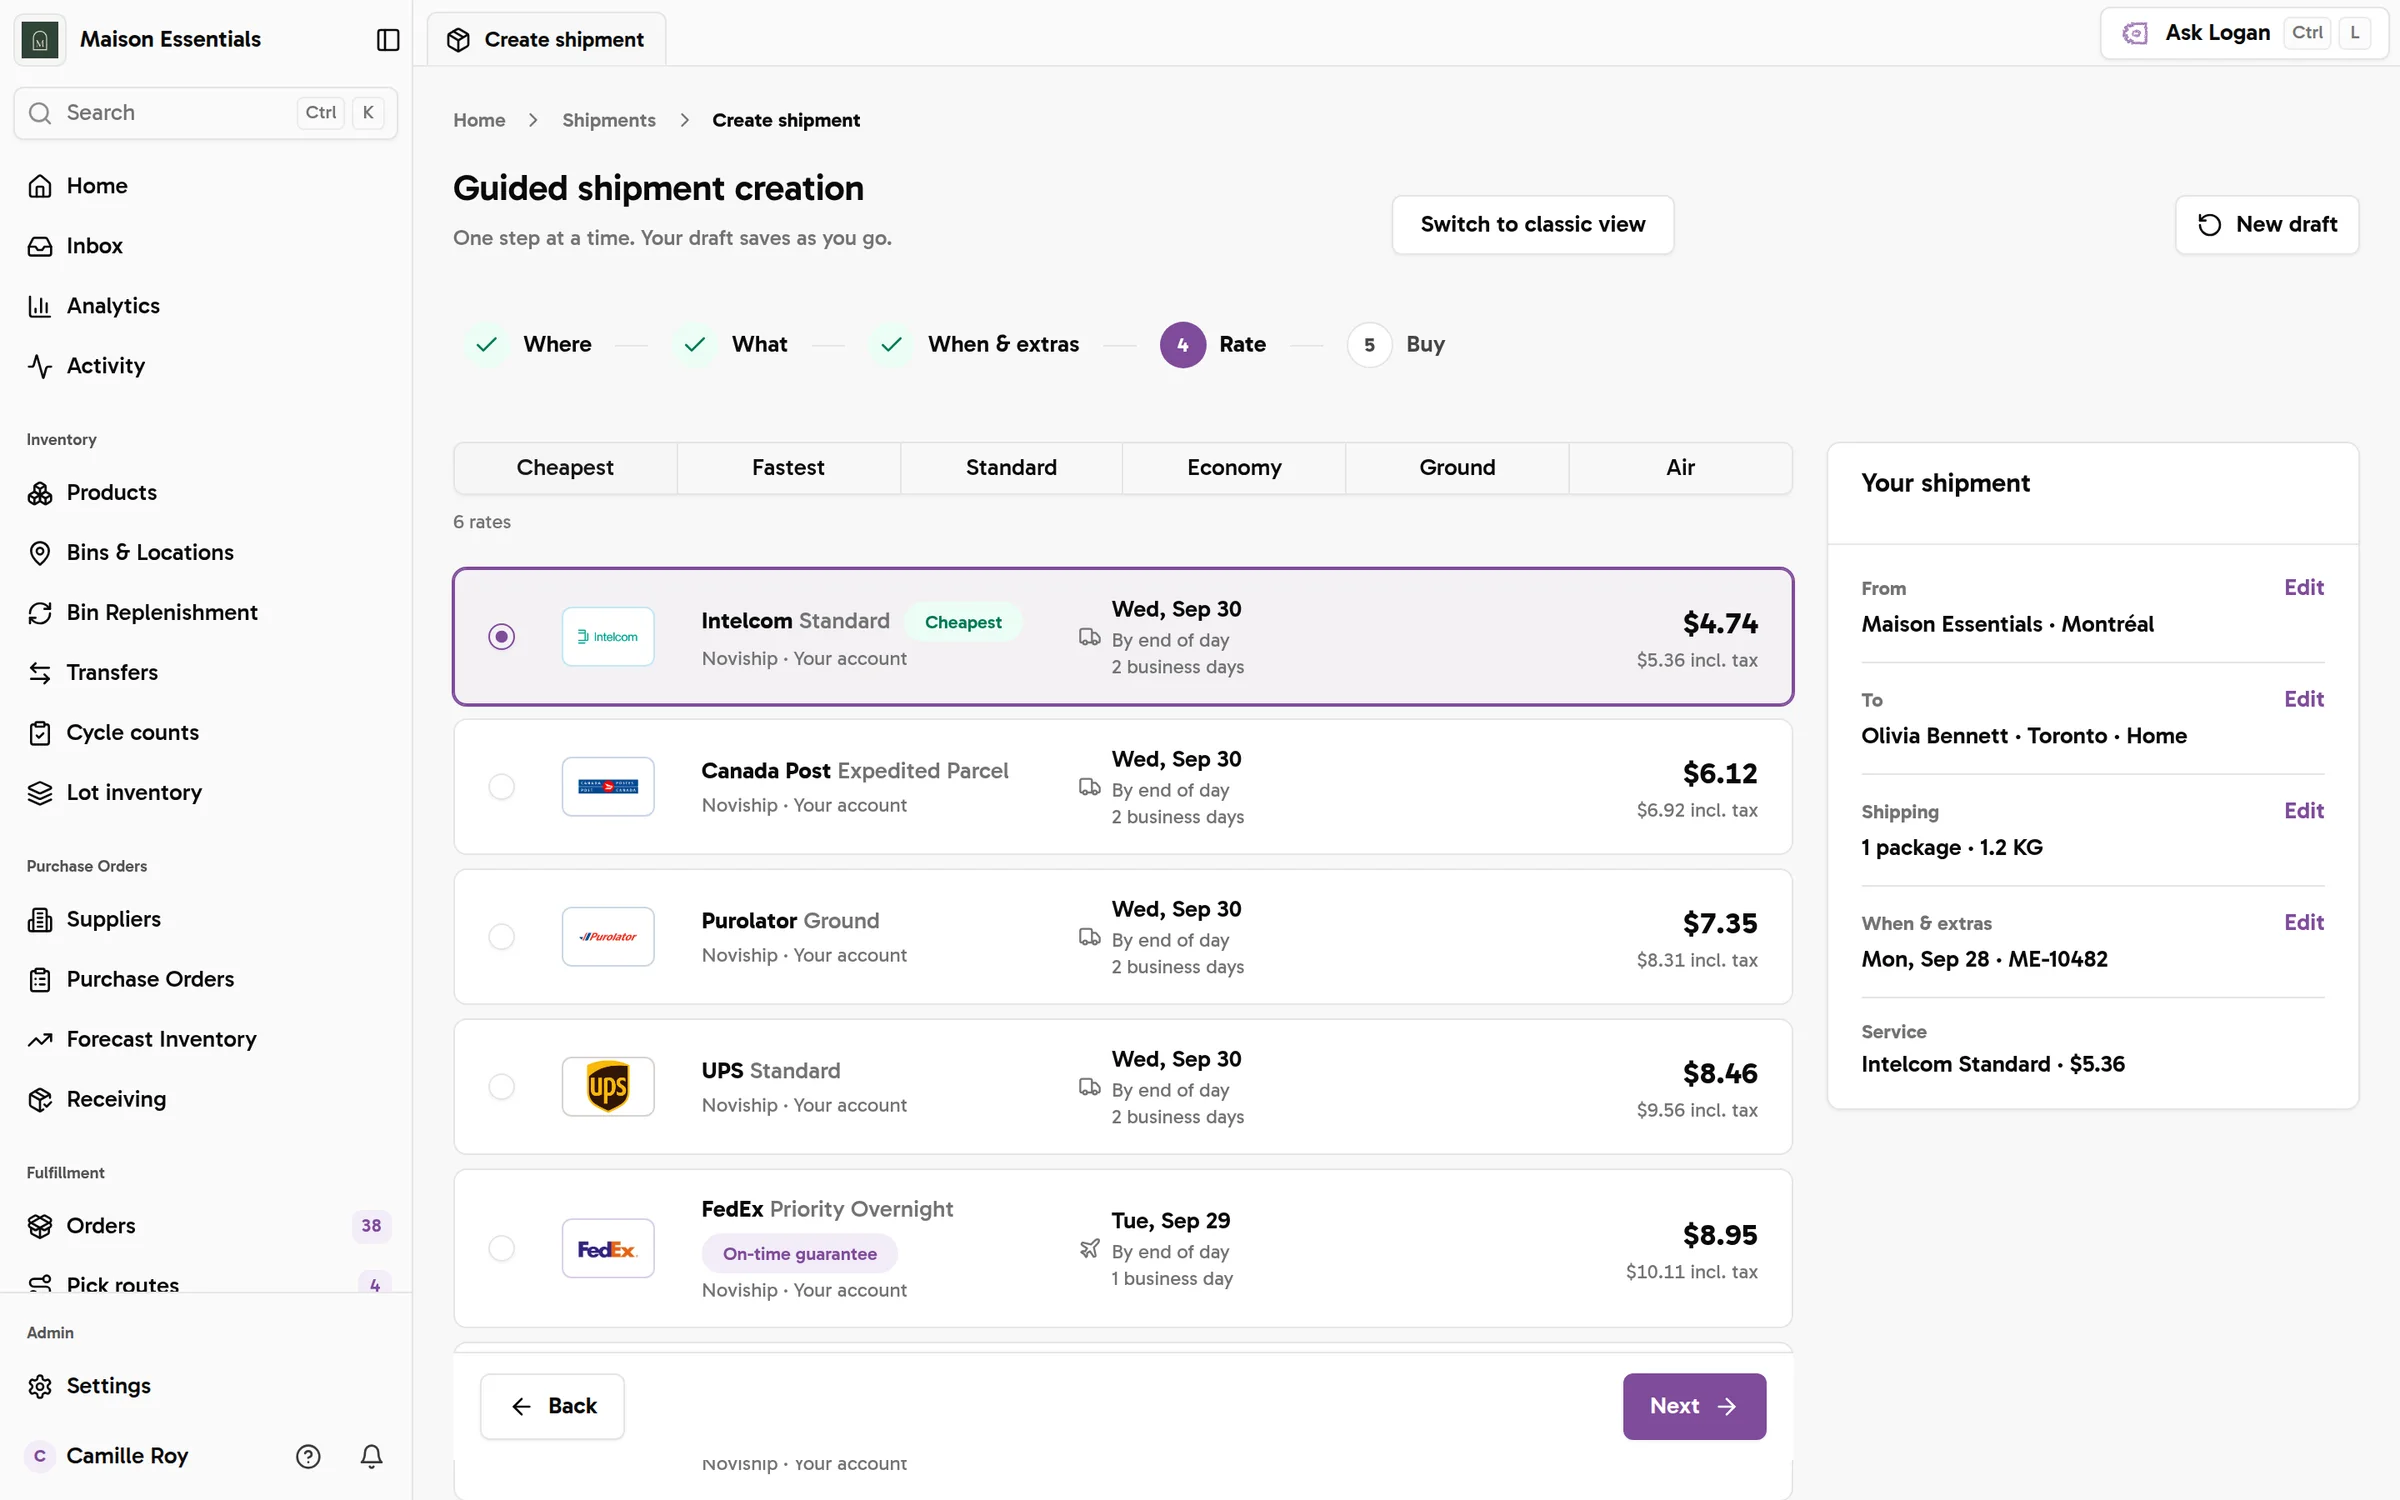Open the Home sidebar icon

tap(40, 186)
